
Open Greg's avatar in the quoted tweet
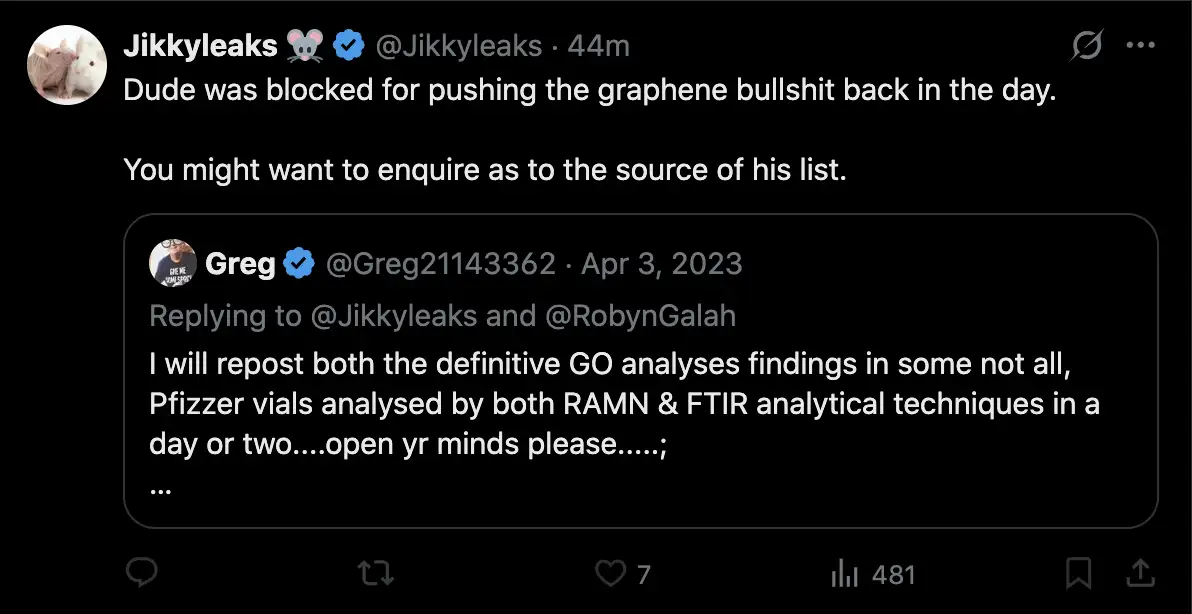[173, 264]
